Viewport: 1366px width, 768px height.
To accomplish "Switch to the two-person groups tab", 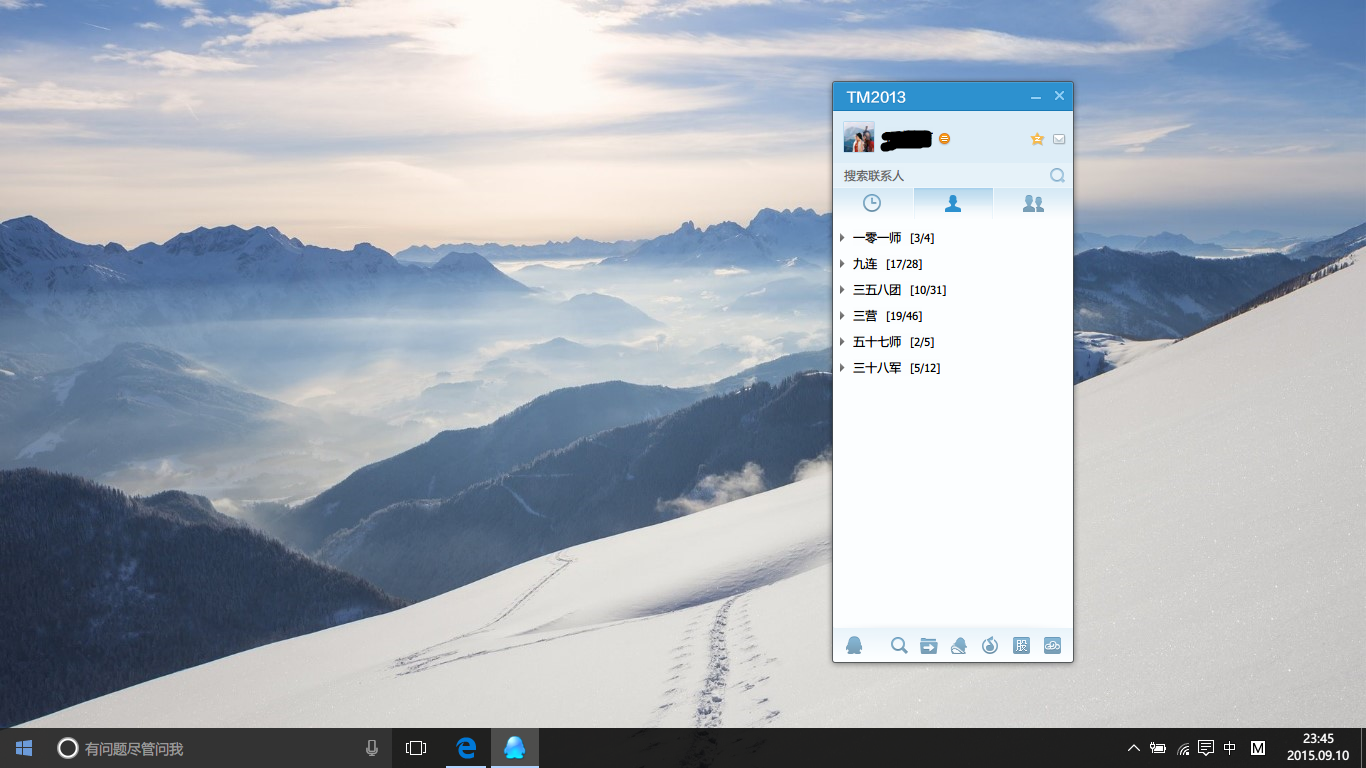I will (x=1033, y=203).
